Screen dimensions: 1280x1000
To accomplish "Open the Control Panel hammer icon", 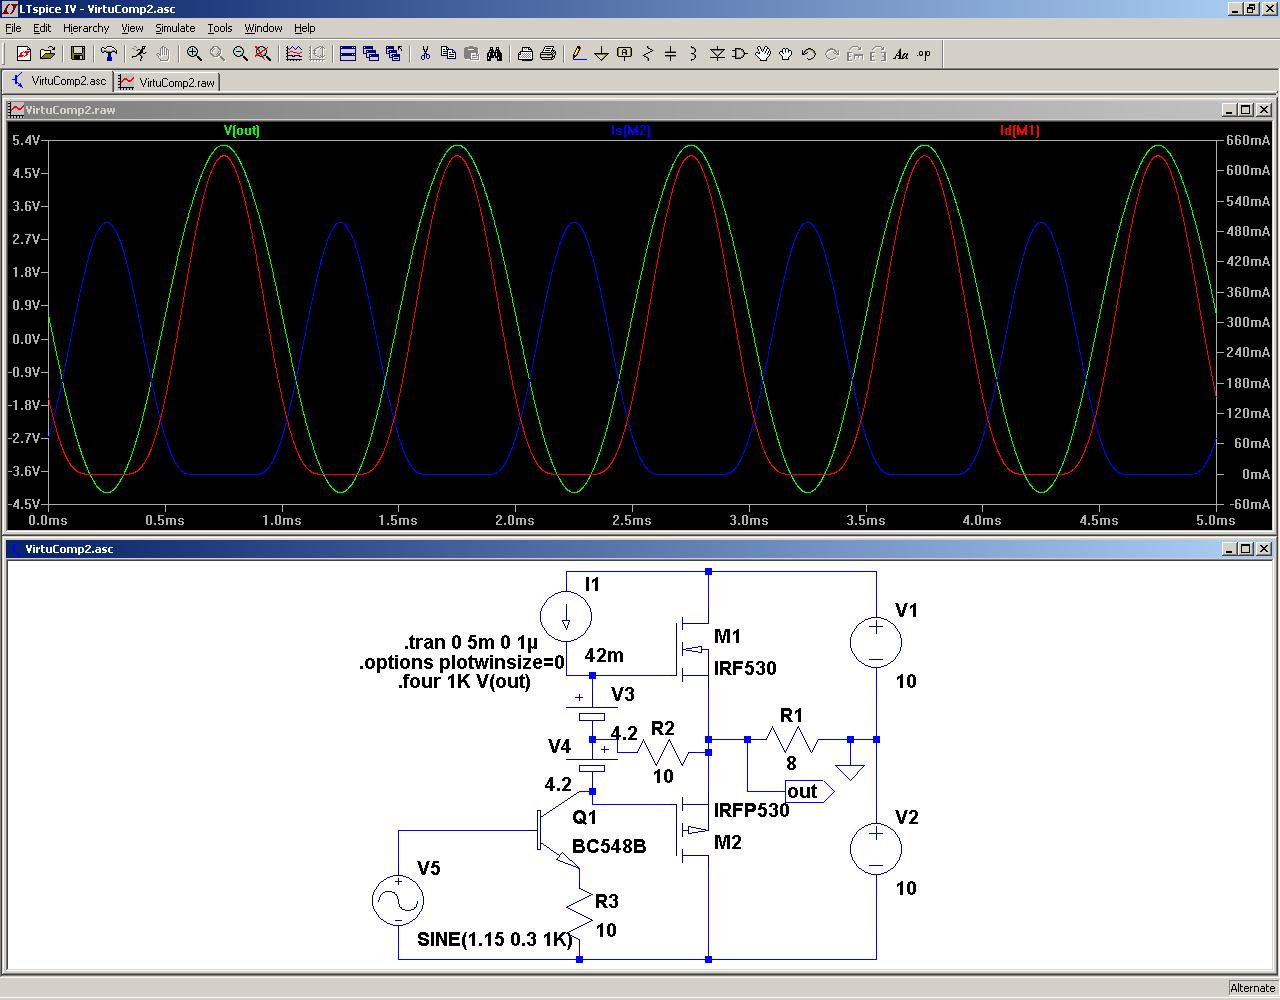I will click(109, 54).
